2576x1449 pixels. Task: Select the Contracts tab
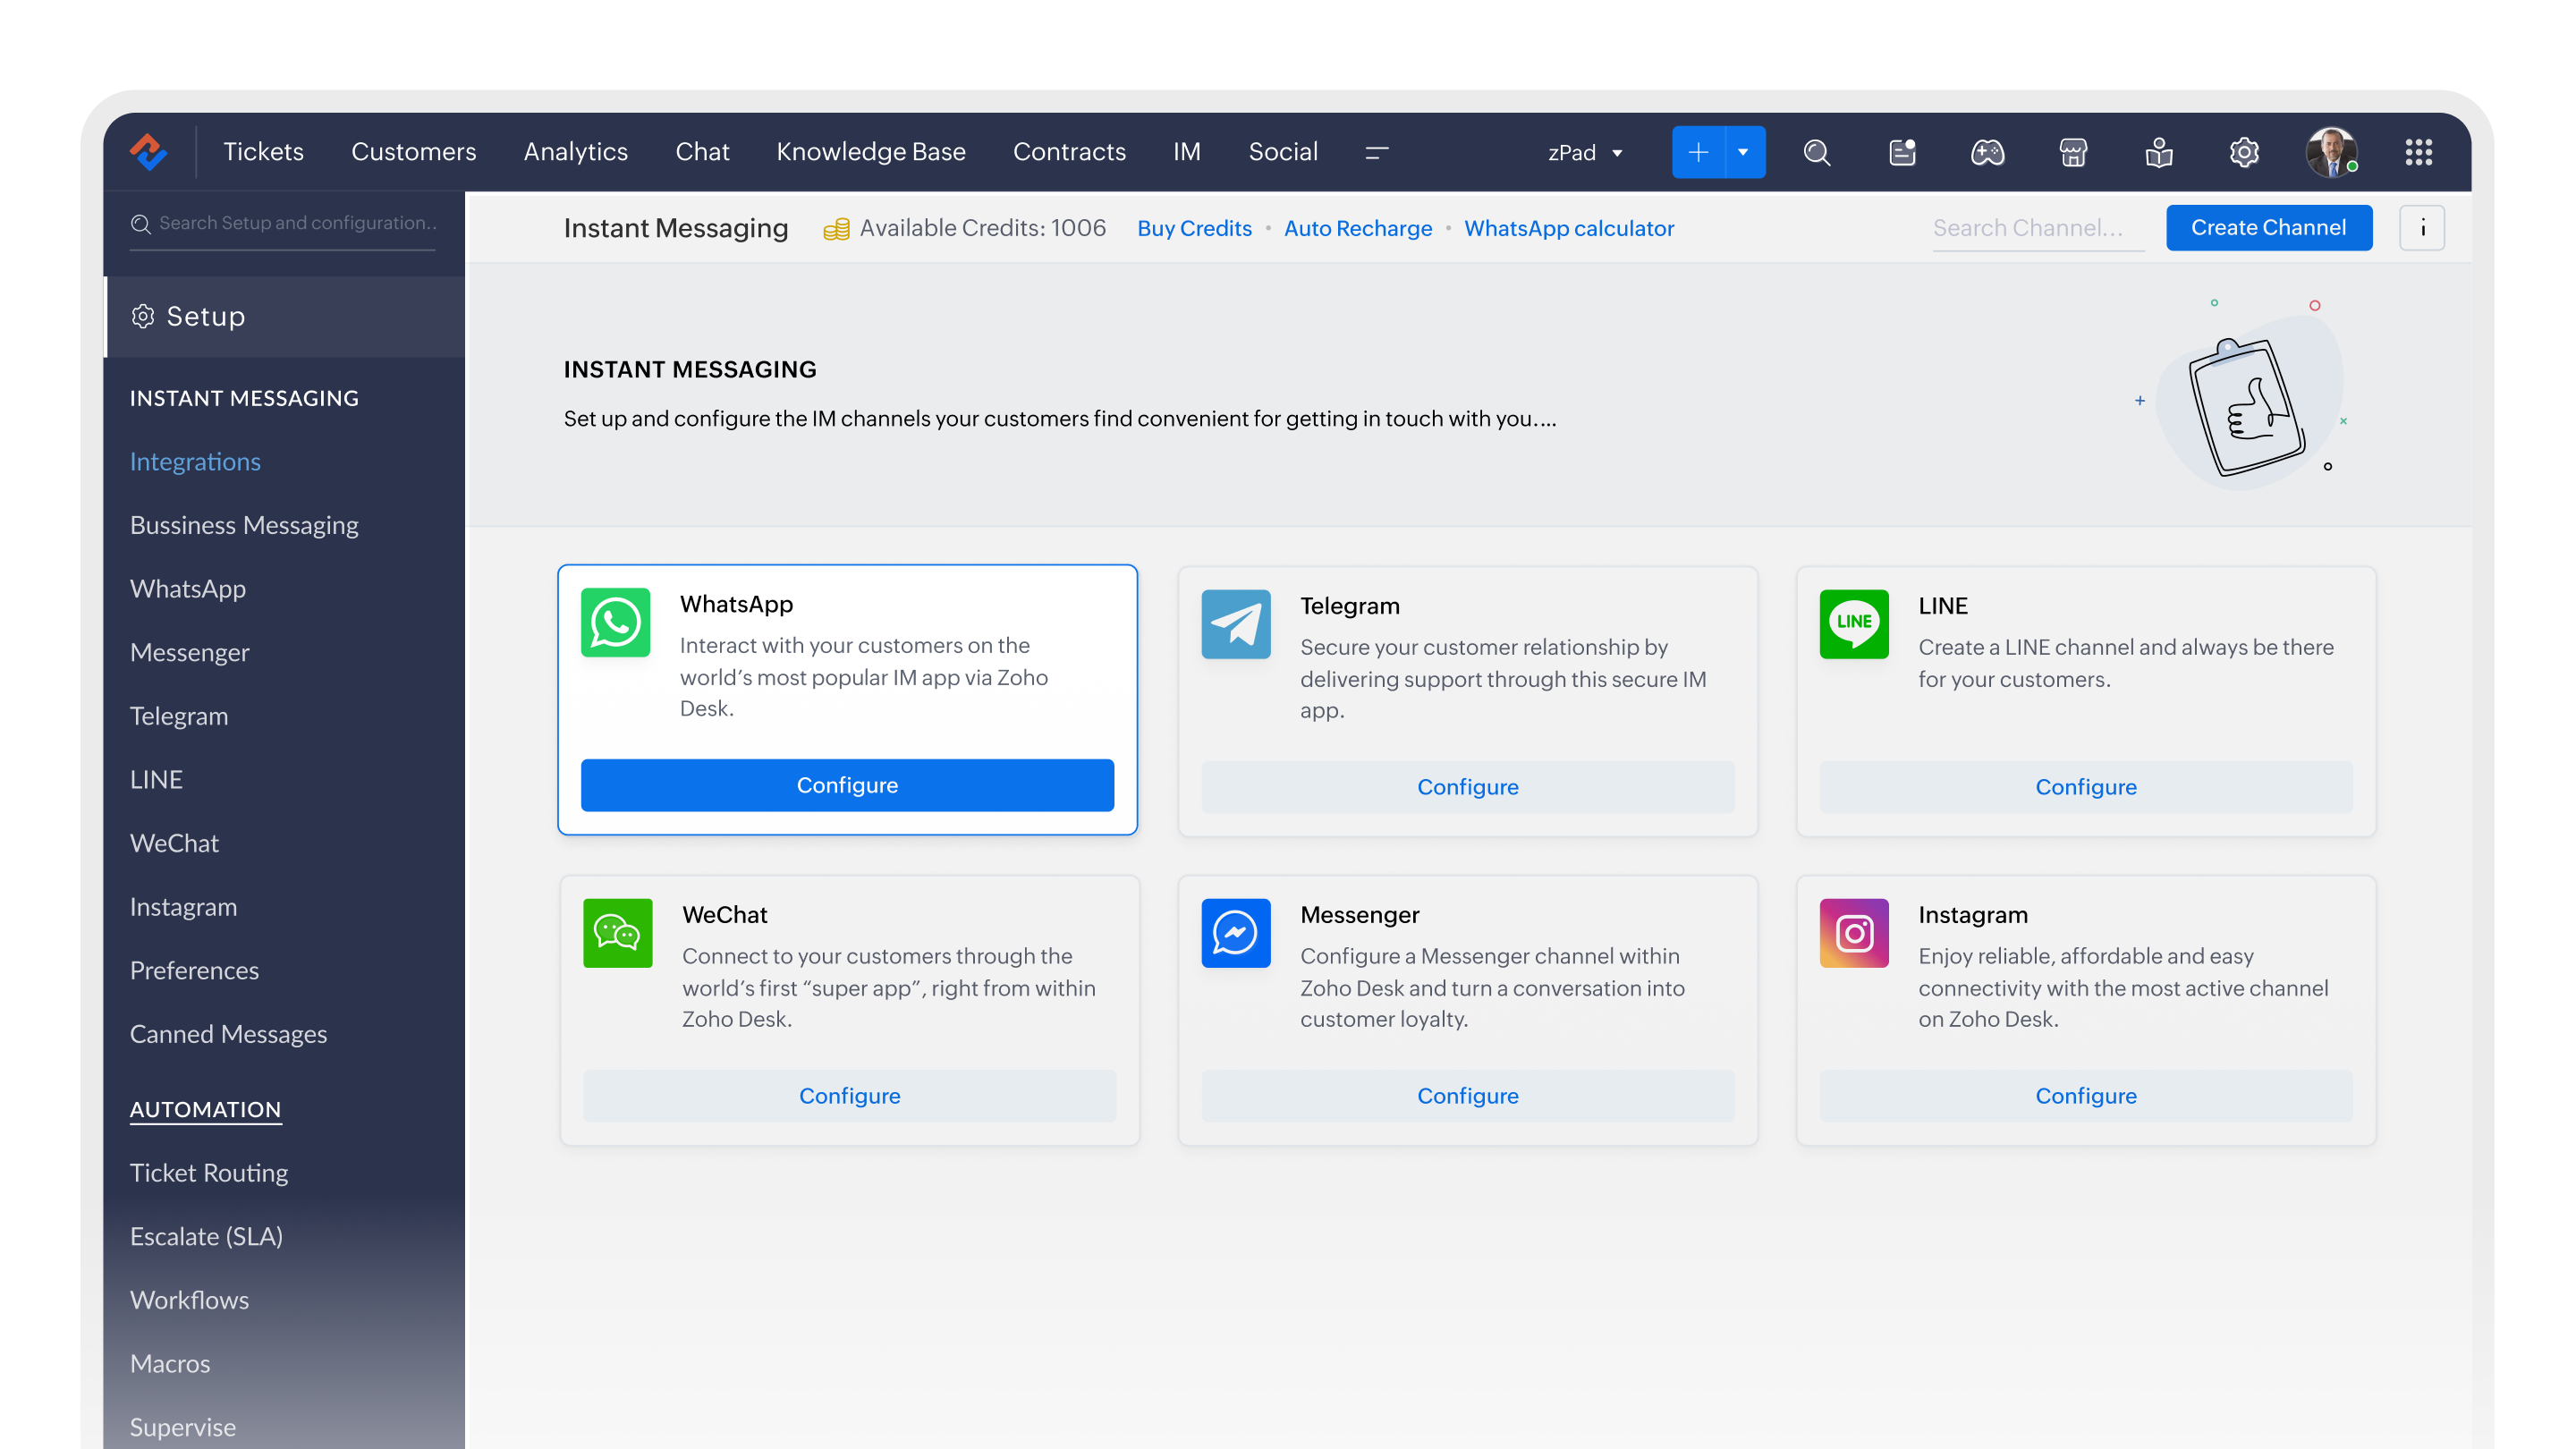1069,152
